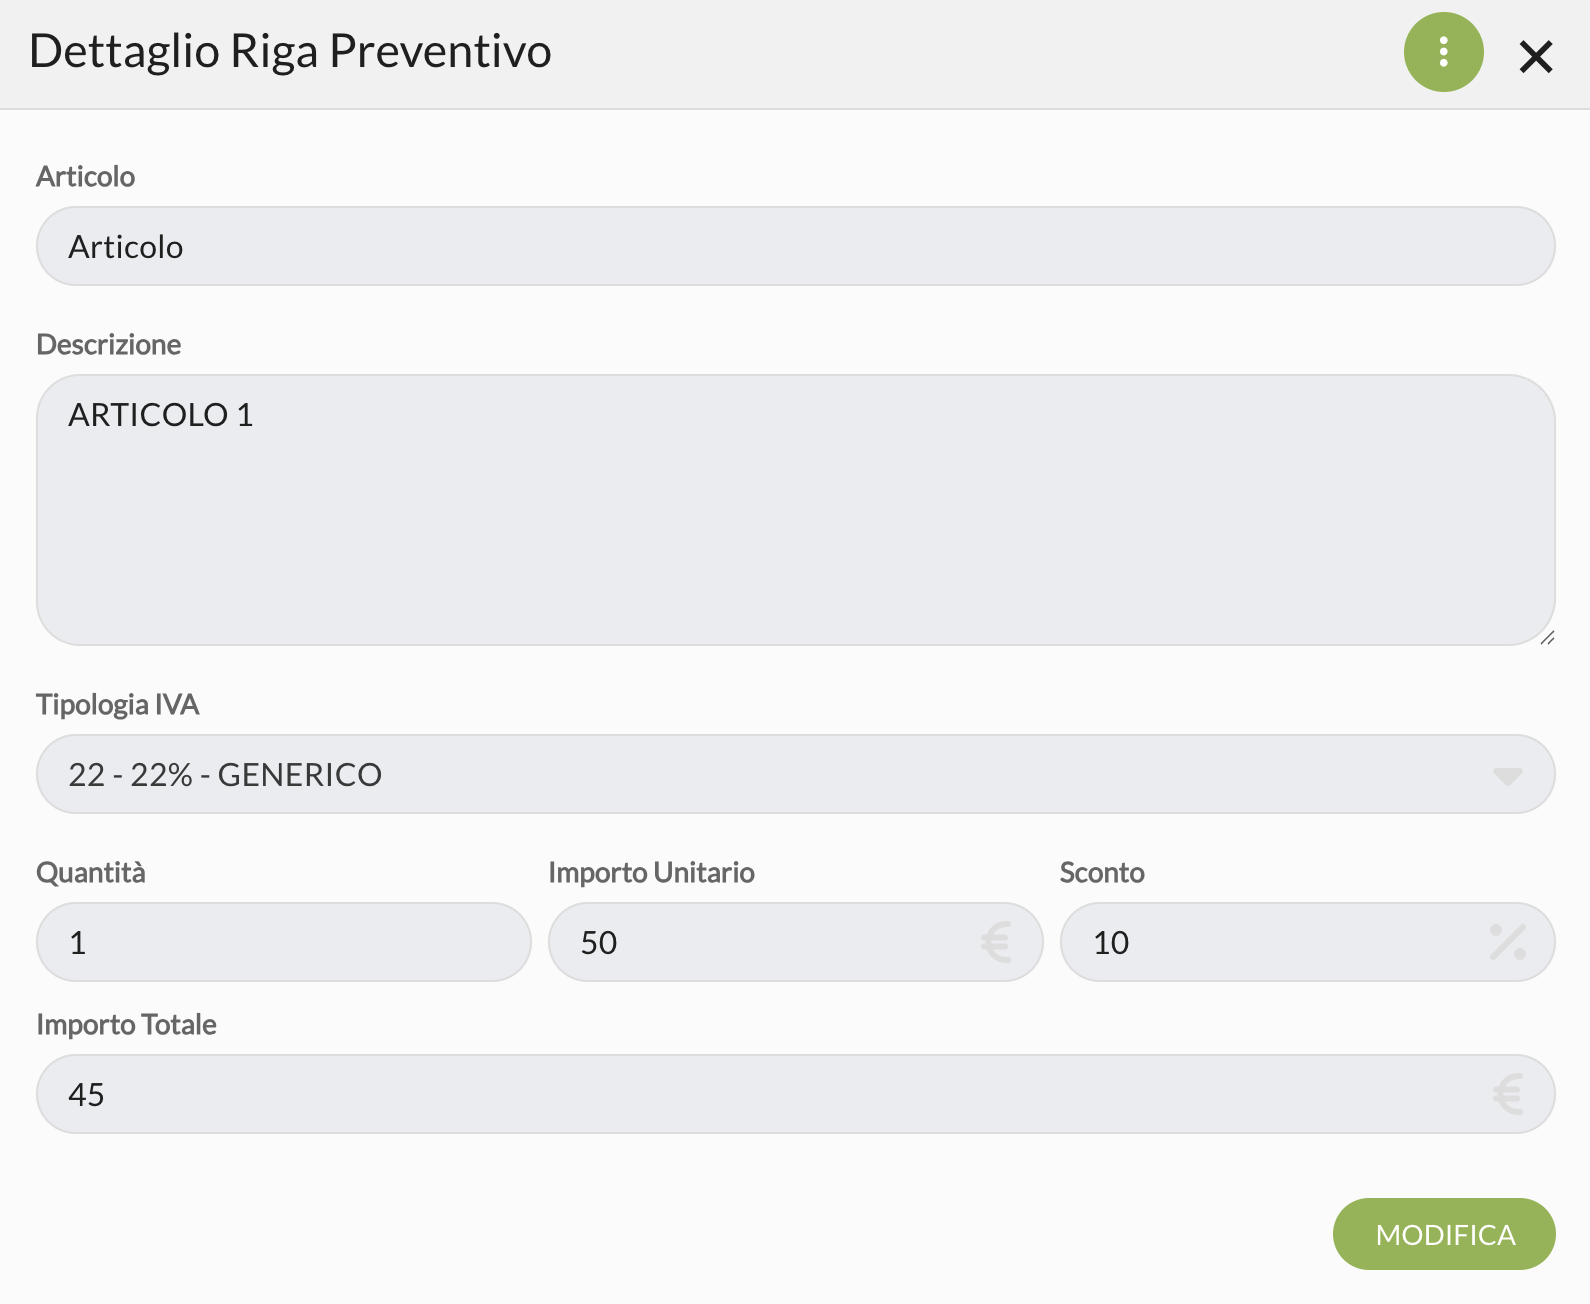This screenshot has height=1304, width=1590.
Task: Click the 'Quantità' label text
Action: pos(91,873)
